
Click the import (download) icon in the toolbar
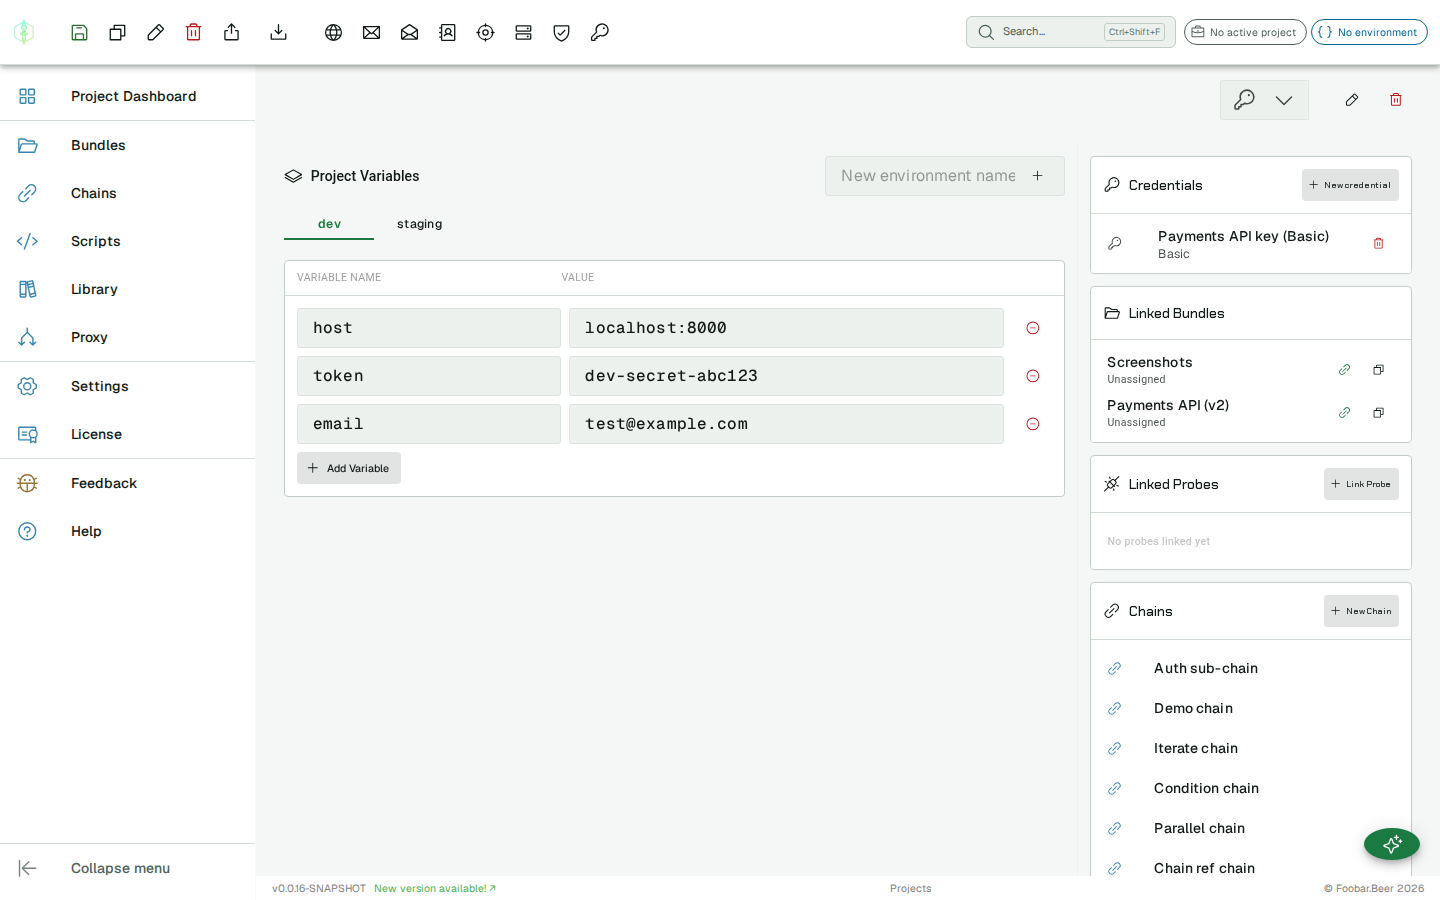(x=279, y=32)
